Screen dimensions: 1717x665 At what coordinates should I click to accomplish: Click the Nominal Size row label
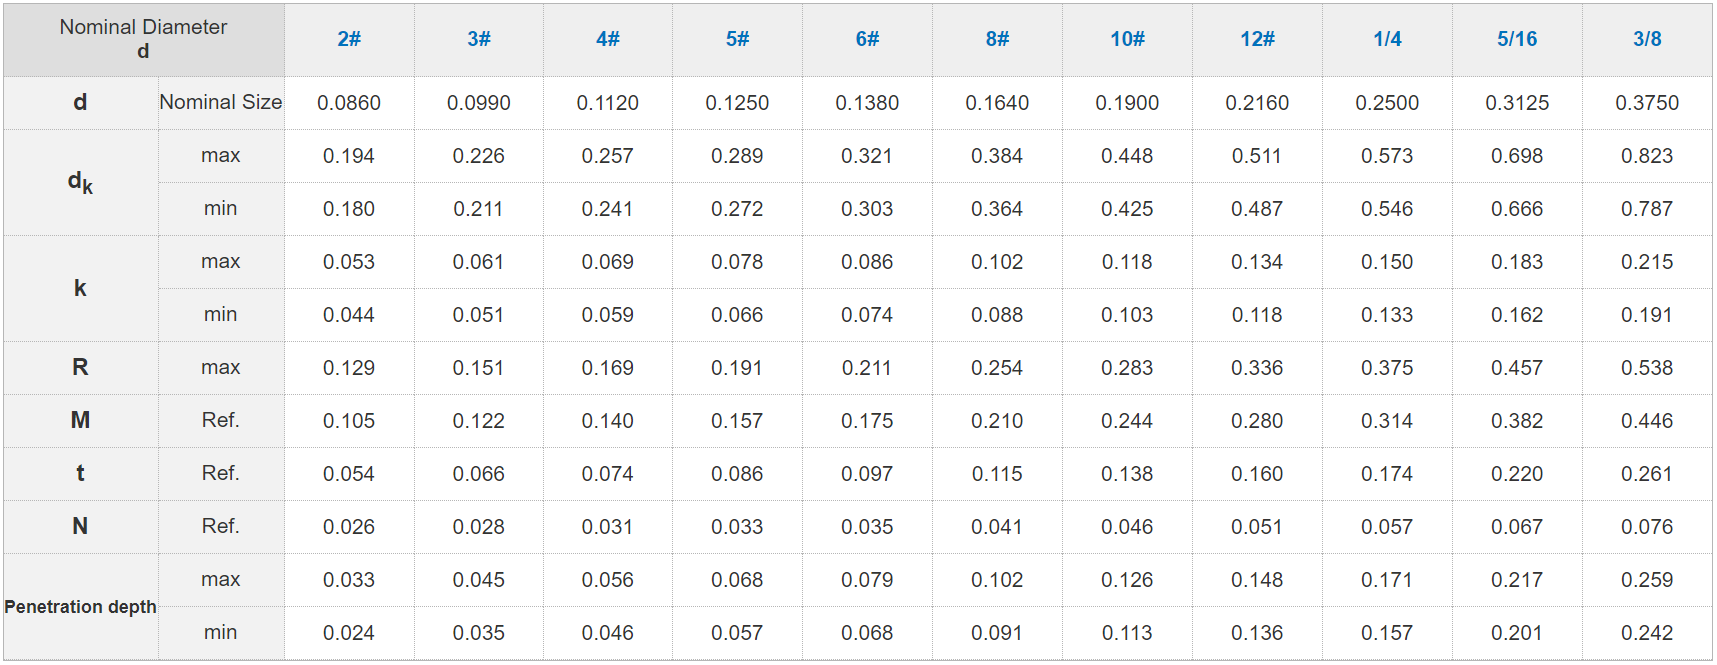[x=220, y=102]
